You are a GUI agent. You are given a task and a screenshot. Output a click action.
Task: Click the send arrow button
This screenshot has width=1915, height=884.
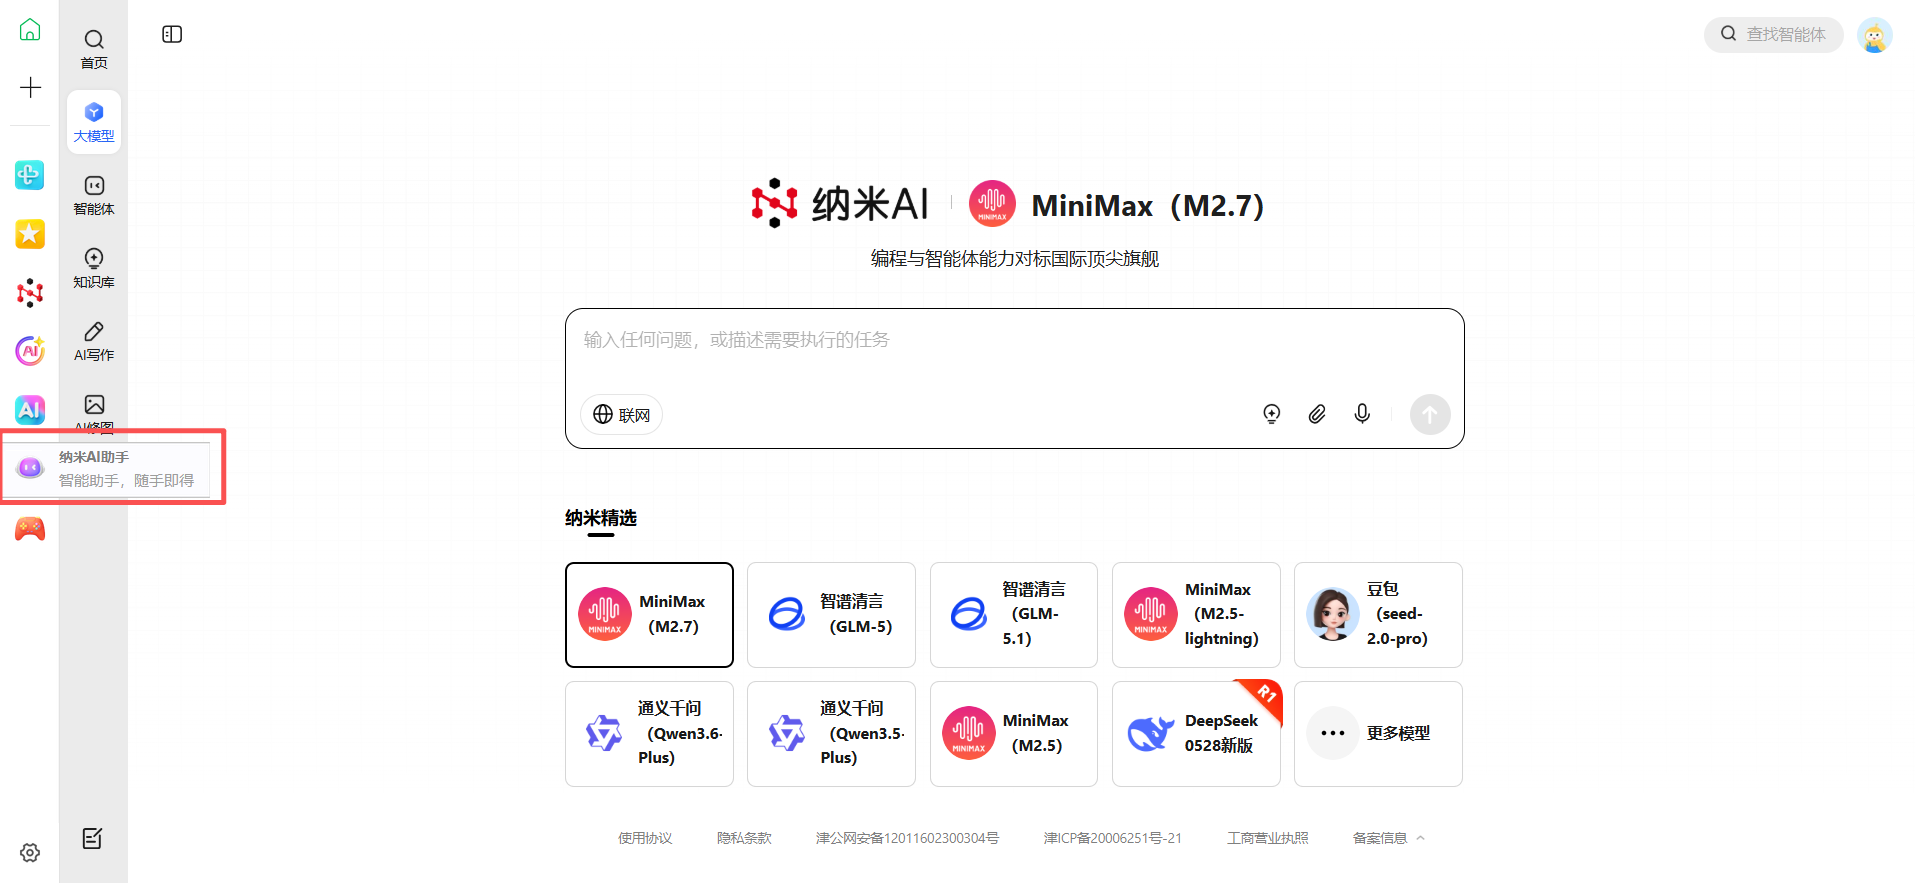pyautogui.click(x=1429, y=414)
